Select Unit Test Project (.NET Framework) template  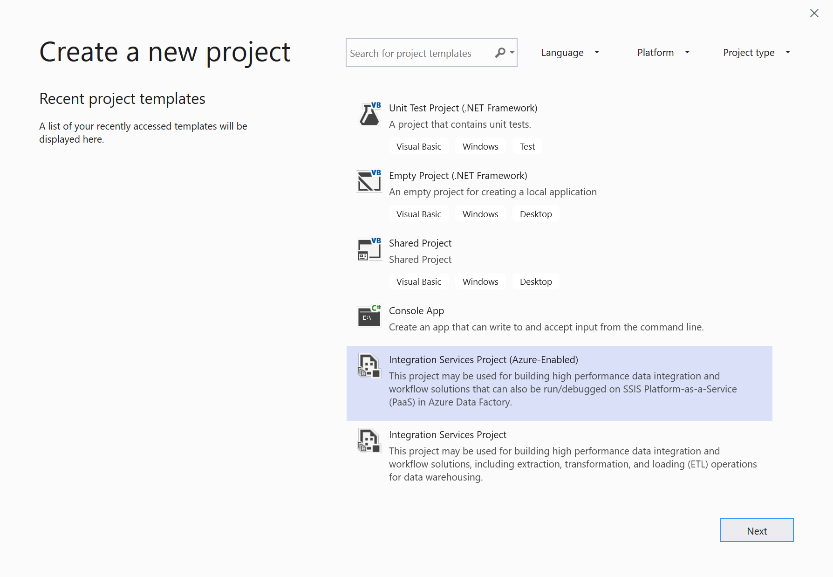point(463,108)
